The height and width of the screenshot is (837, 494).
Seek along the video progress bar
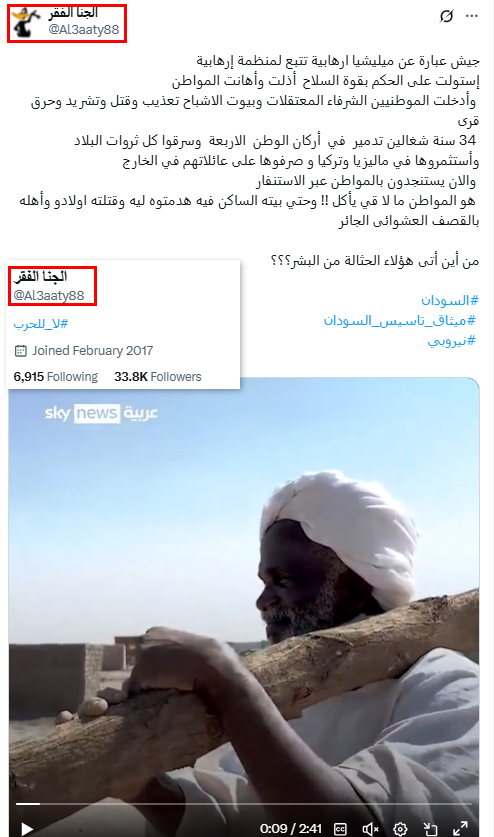click(244, 803)
